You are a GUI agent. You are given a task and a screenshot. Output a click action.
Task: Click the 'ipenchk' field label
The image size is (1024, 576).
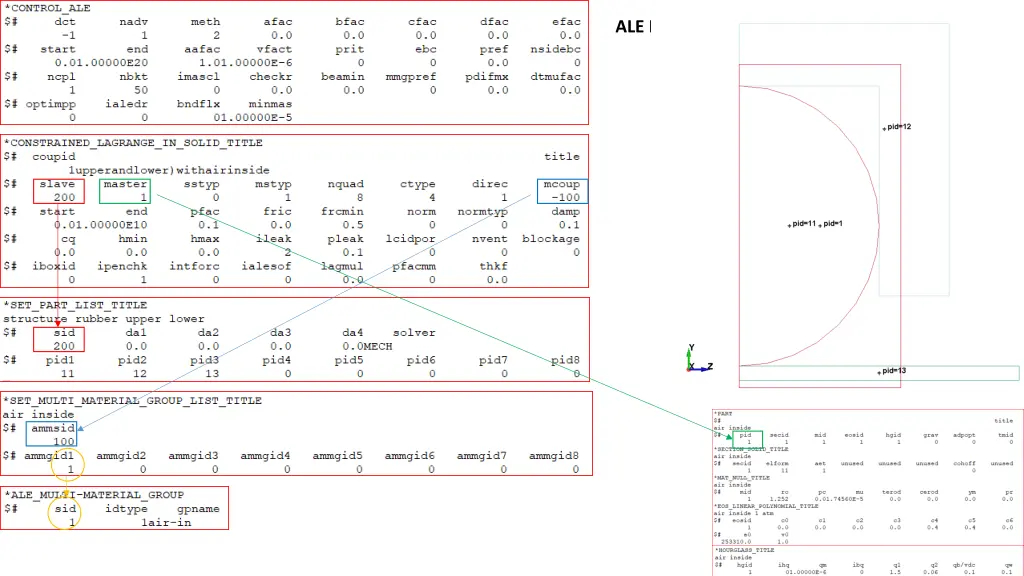(122, 266)
